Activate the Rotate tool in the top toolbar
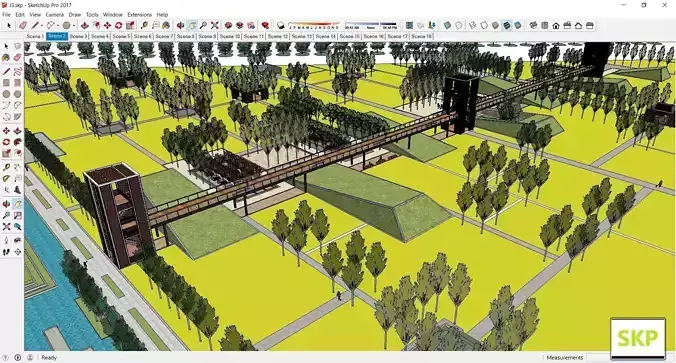This screenshot has height=363, width=676. (119, 25)
